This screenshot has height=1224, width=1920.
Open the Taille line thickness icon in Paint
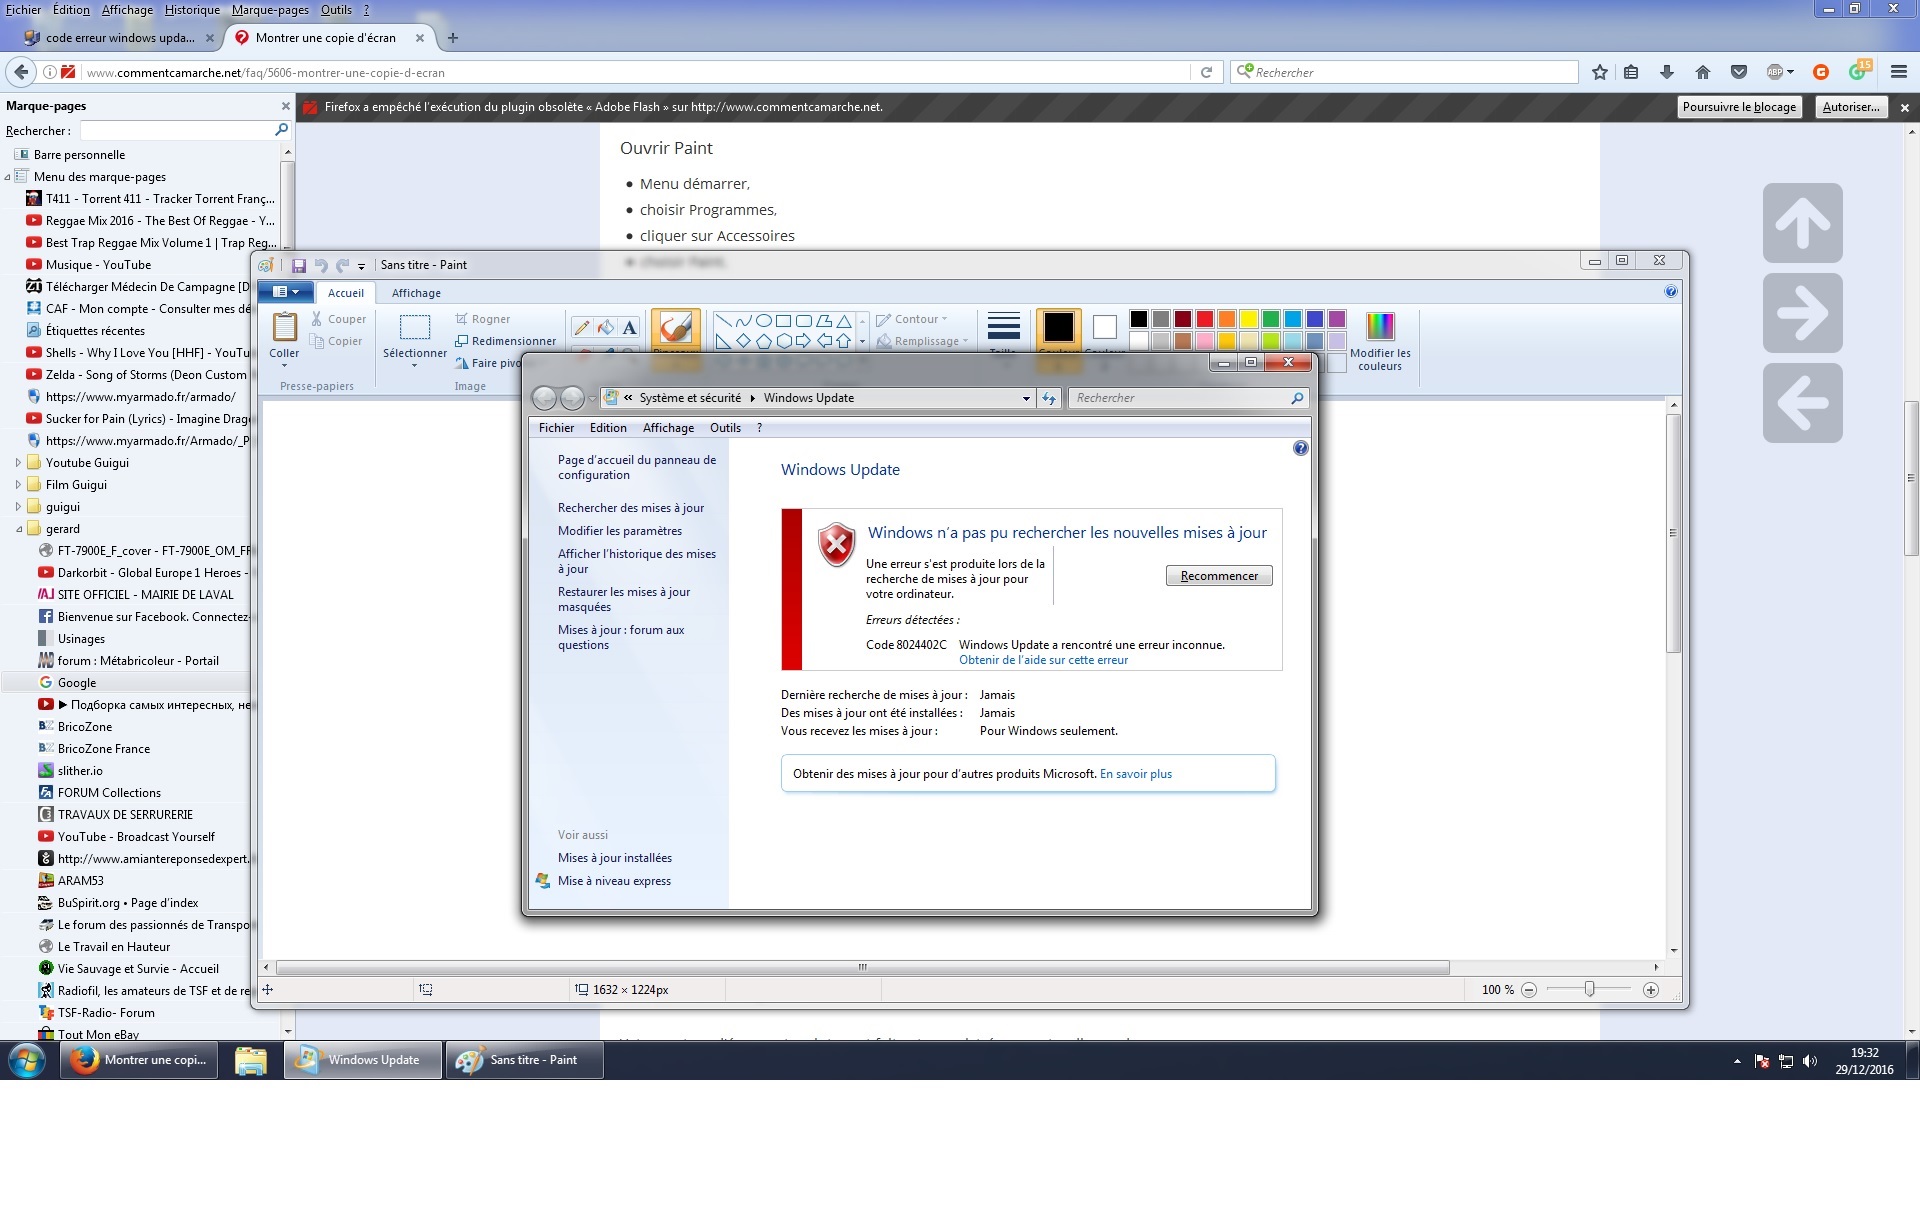click(x=1003, y=327)
